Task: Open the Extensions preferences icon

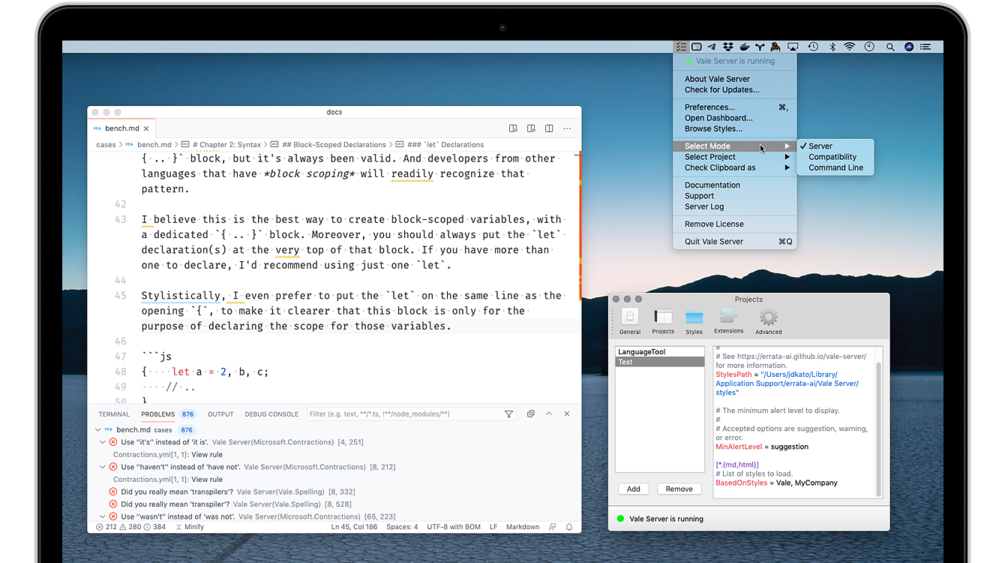Action: [x=728, y=321]
